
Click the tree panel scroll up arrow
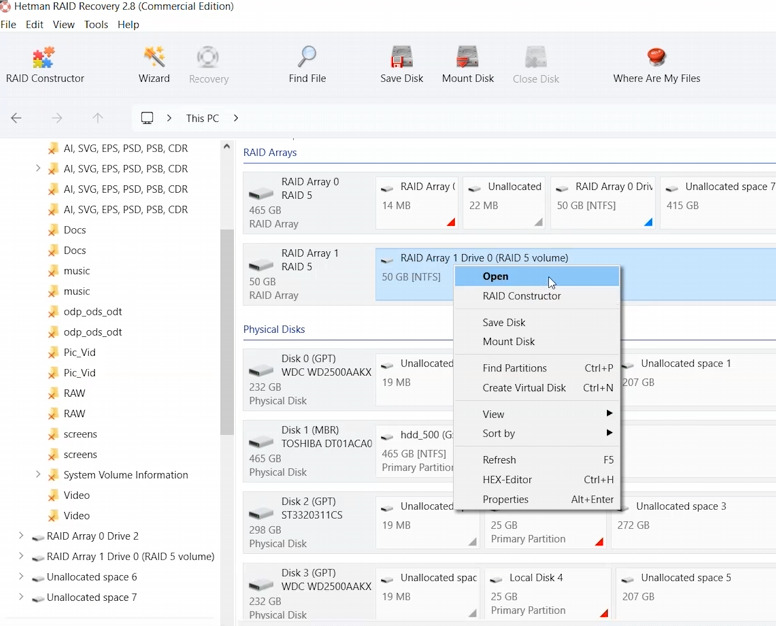pyautogui.click(x=227, y=146)
